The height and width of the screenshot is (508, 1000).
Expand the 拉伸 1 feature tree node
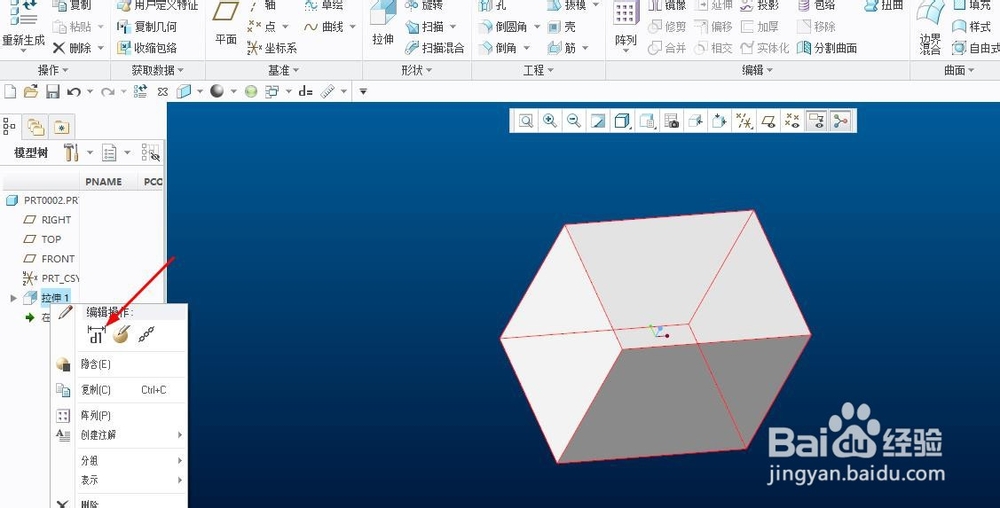click(x=13, y=298)
